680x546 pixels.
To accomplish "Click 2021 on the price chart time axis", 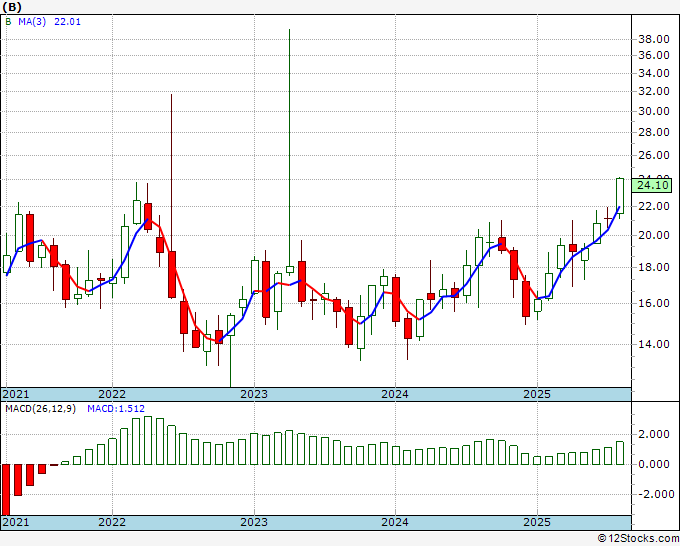I will [16, 394].
